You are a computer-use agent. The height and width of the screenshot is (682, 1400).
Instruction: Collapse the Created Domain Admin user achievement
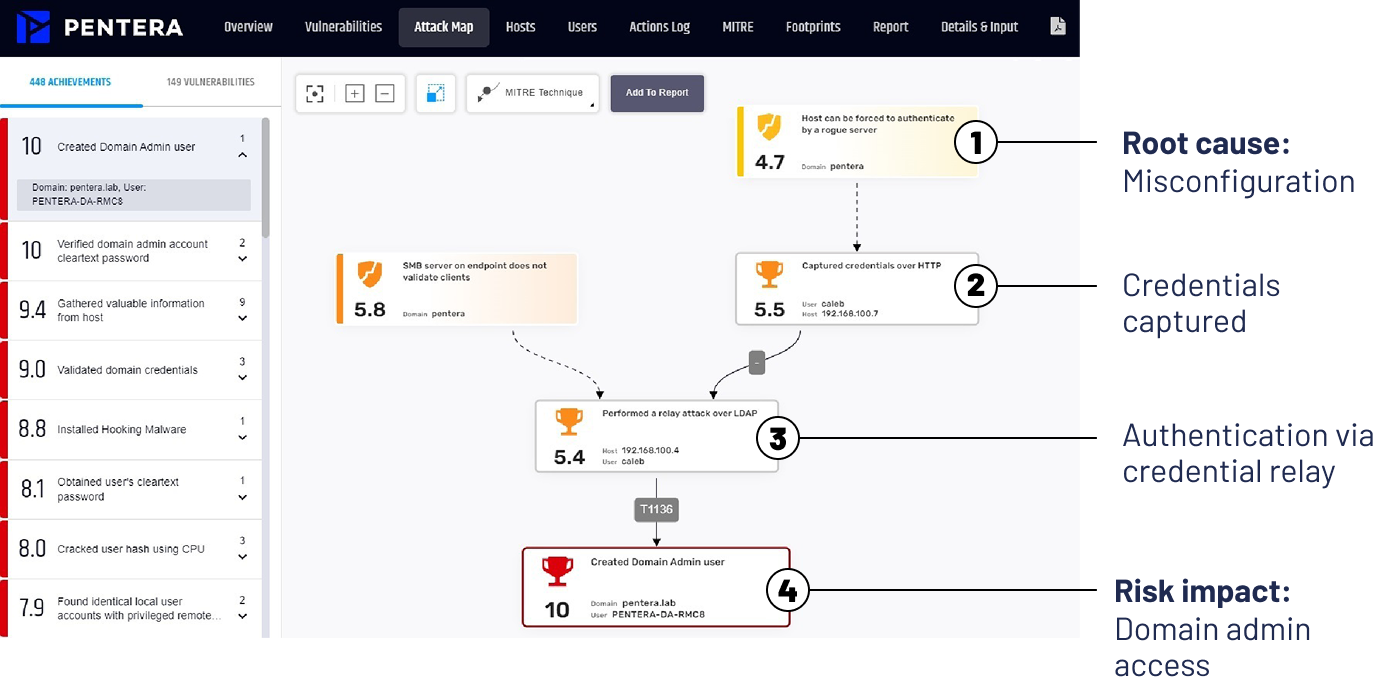pos(242,155)
